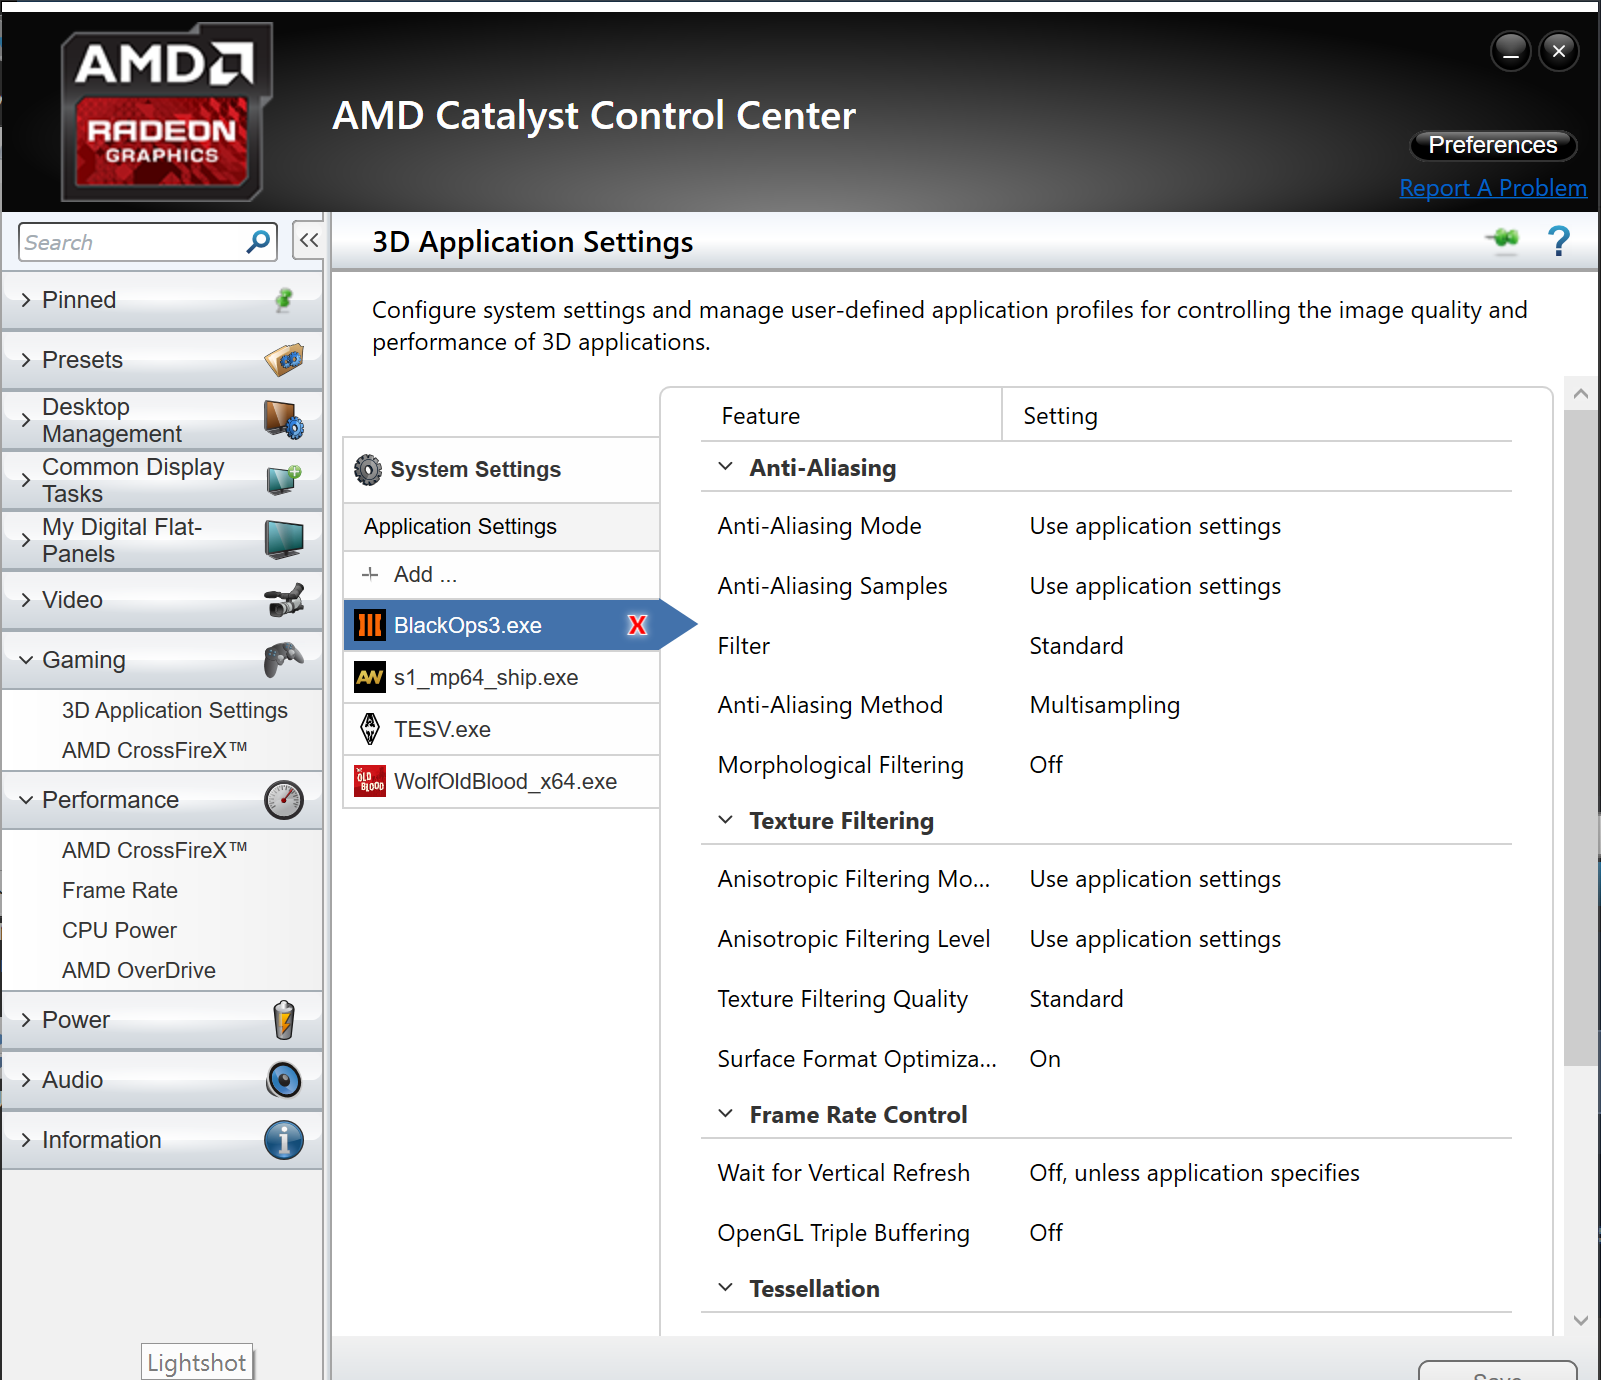The width and height of the screenshot is (1601, 1380).
Task: Click the plus icon to add an application
Action: tap(370, 574)
